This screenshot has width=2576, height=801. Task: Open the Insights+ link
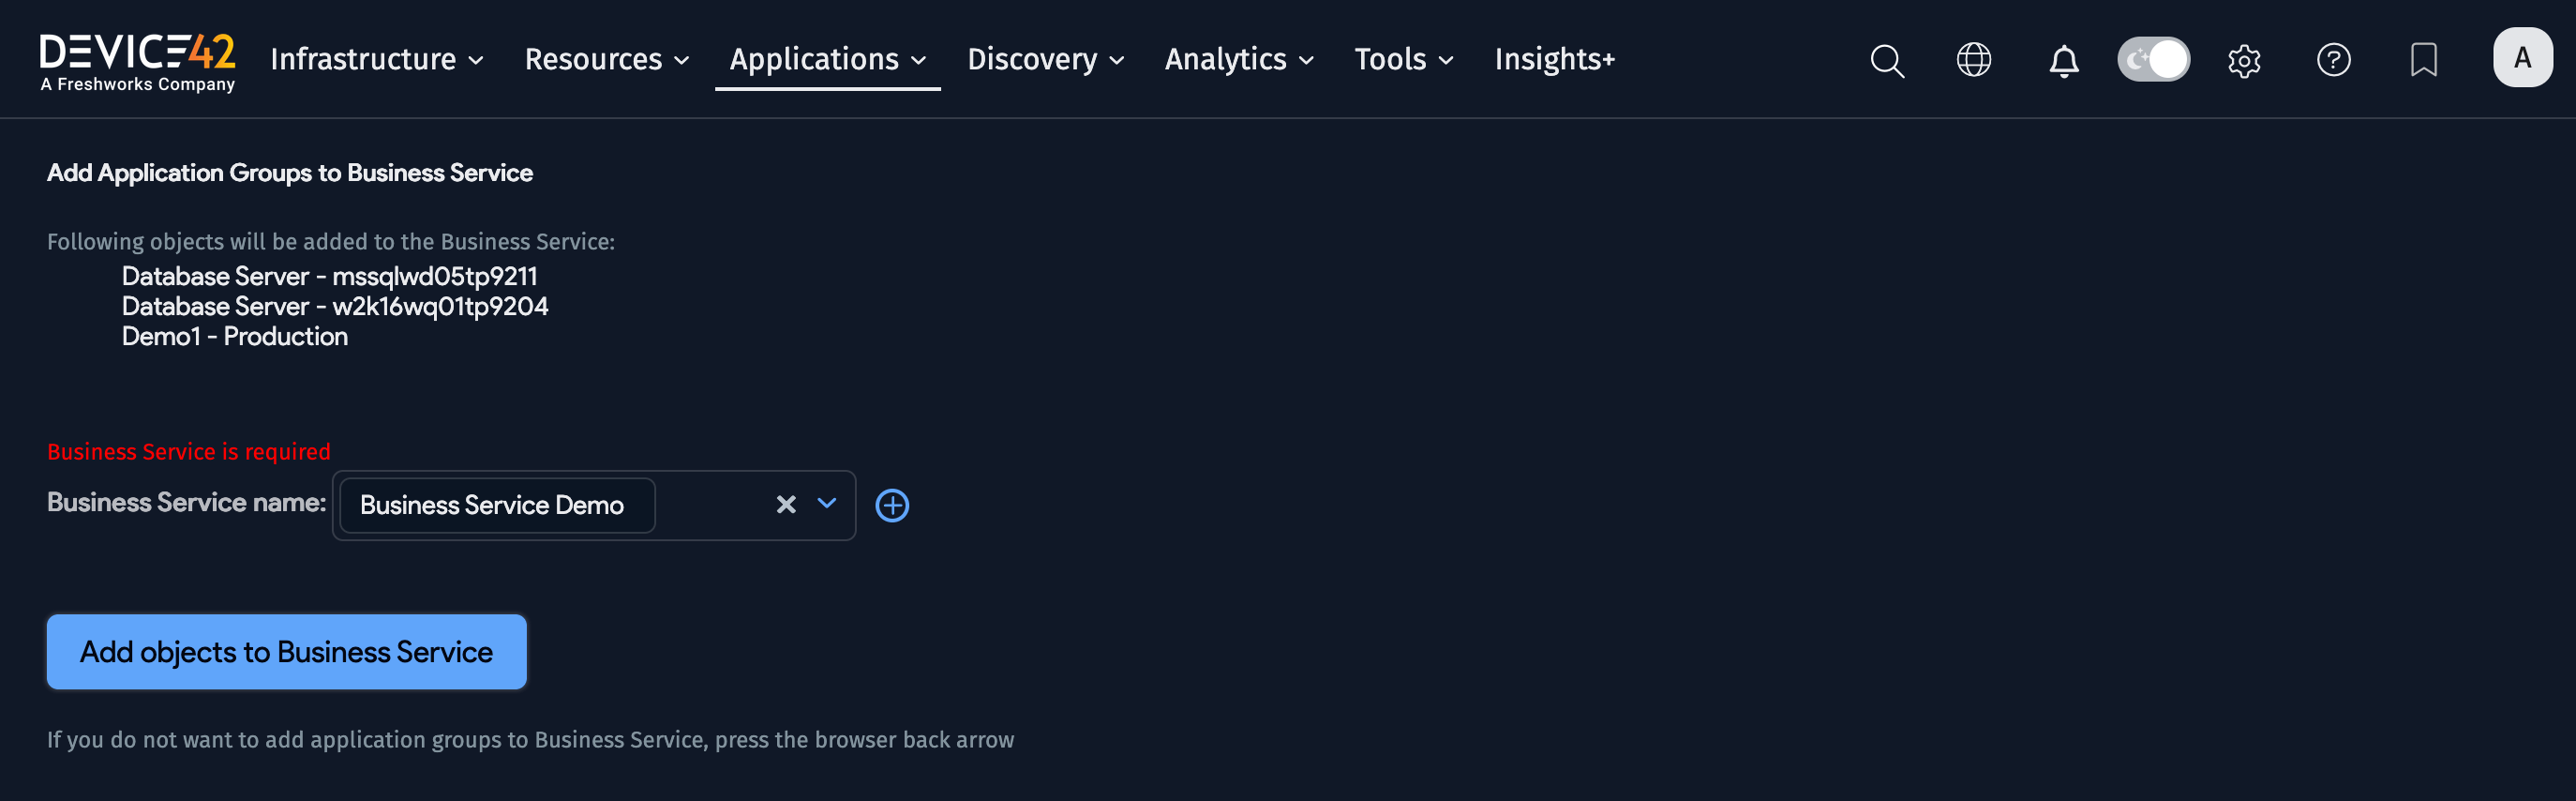(1554, 60)
